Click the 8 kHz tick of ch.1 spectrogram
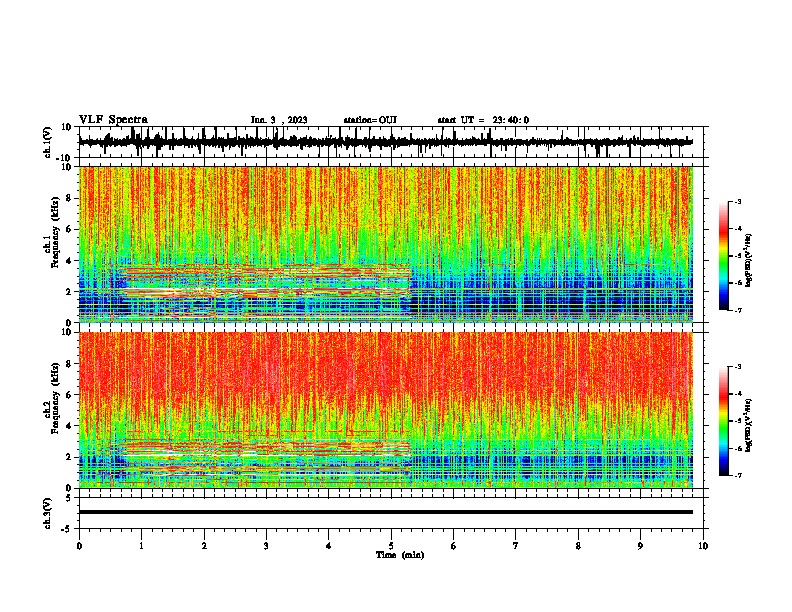This screenshot has width=792, height=612. point(70,198)
